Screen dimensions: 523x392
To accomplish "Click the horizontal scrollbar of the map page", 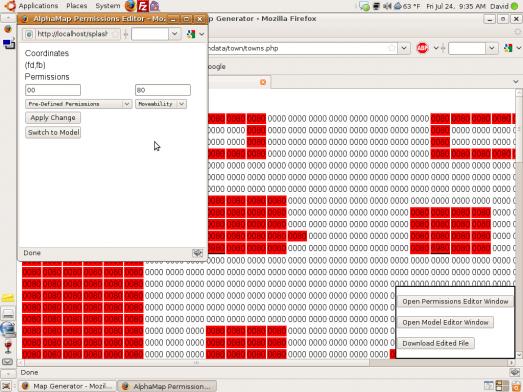I will click(267, 362).
